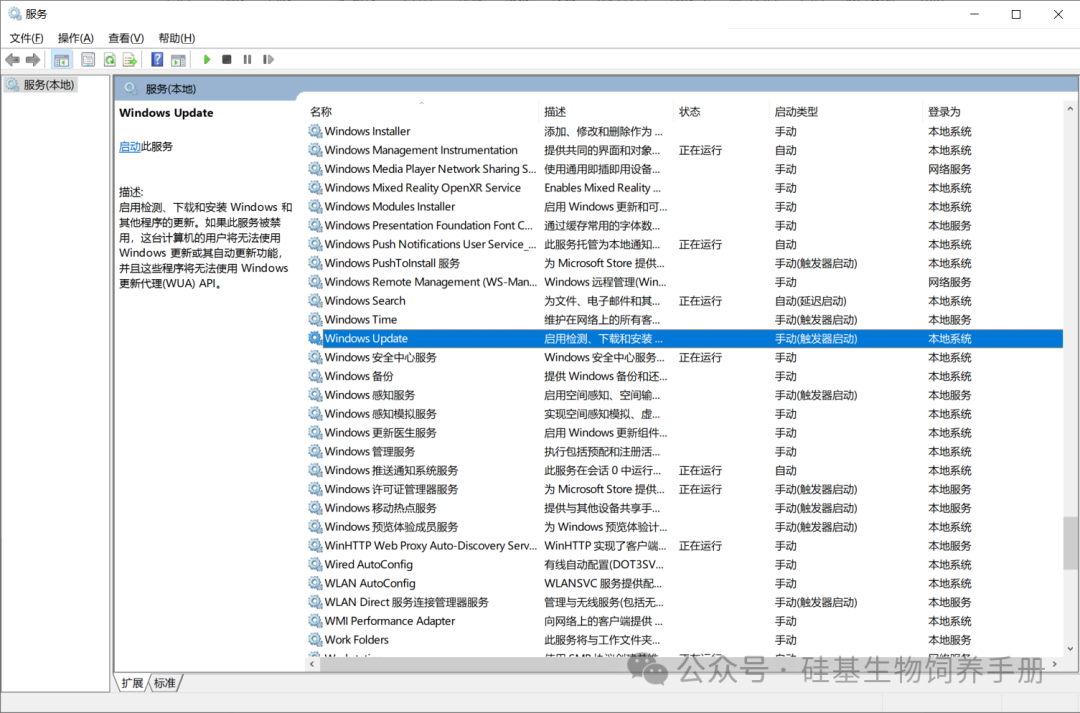This screenshot has width=1080, height=713.
Task: Click the Properties toolbar icon
Action: click(x=88, y=60)
